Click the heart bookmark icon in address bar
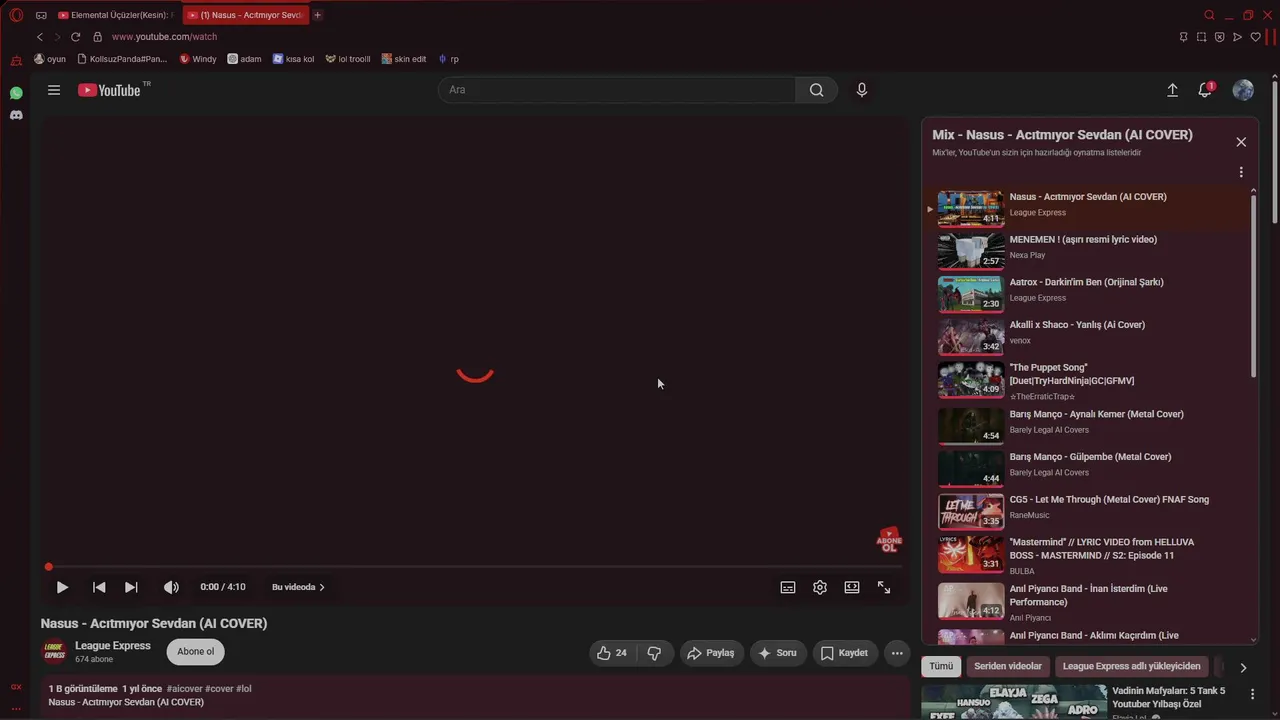The height and width of the screenshot is (720, 1280). (1255, 37)
